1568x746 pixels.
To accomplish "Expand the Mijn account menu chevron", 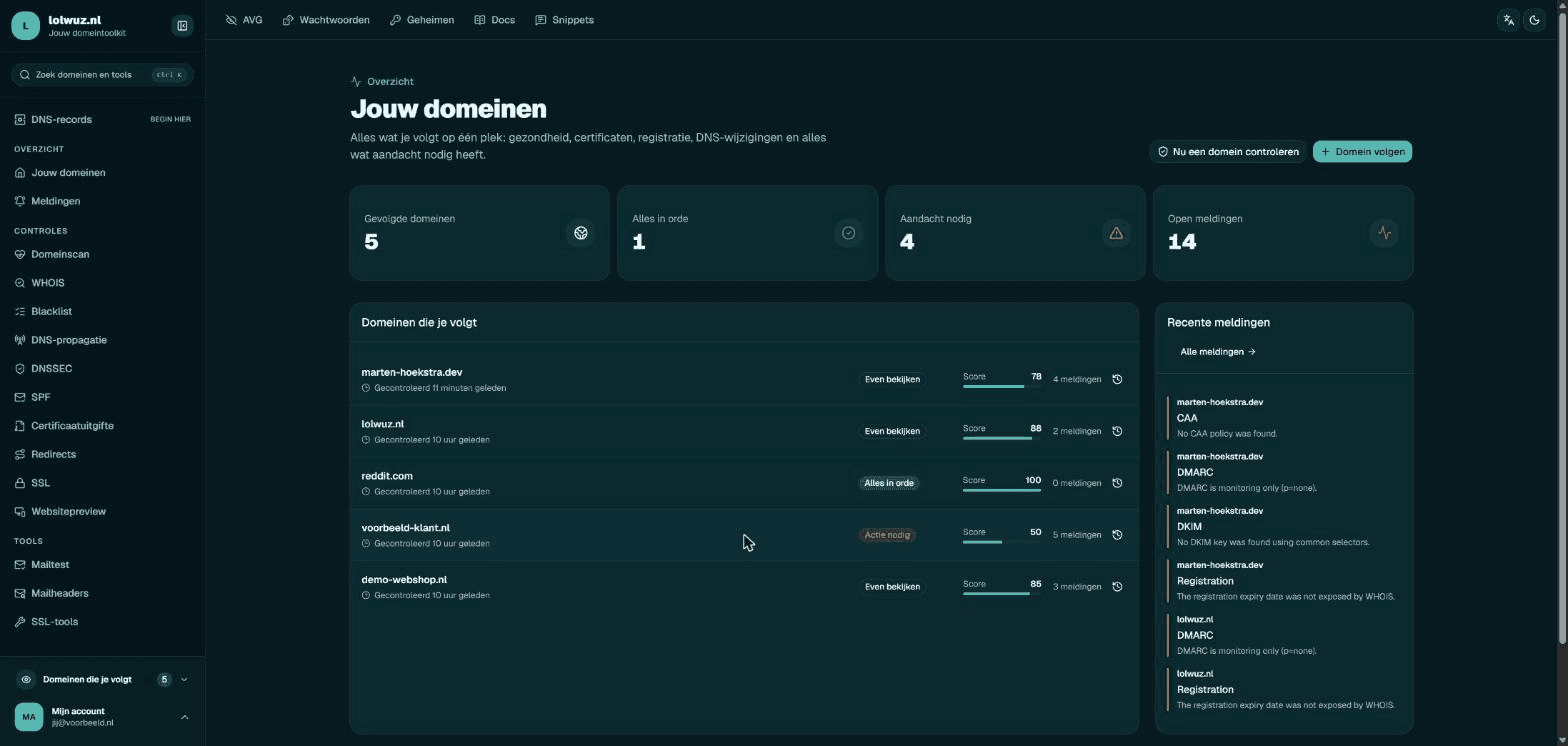I will [184, 717].
